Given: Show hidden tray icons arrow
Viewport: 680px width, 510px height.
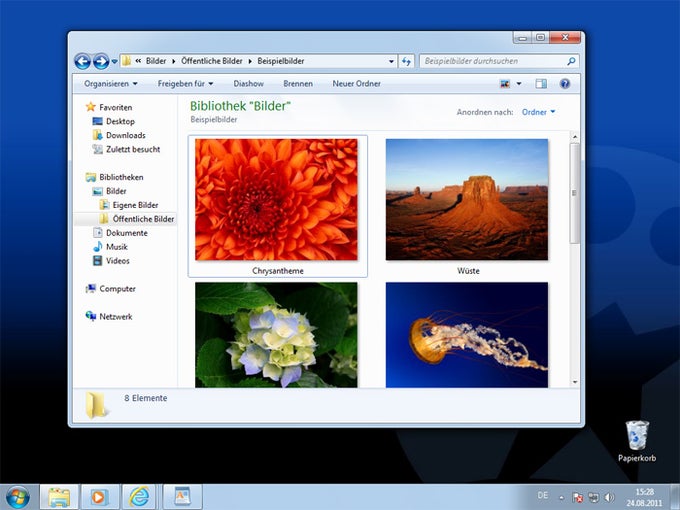Looking at the screenshot, I should 561,497.
